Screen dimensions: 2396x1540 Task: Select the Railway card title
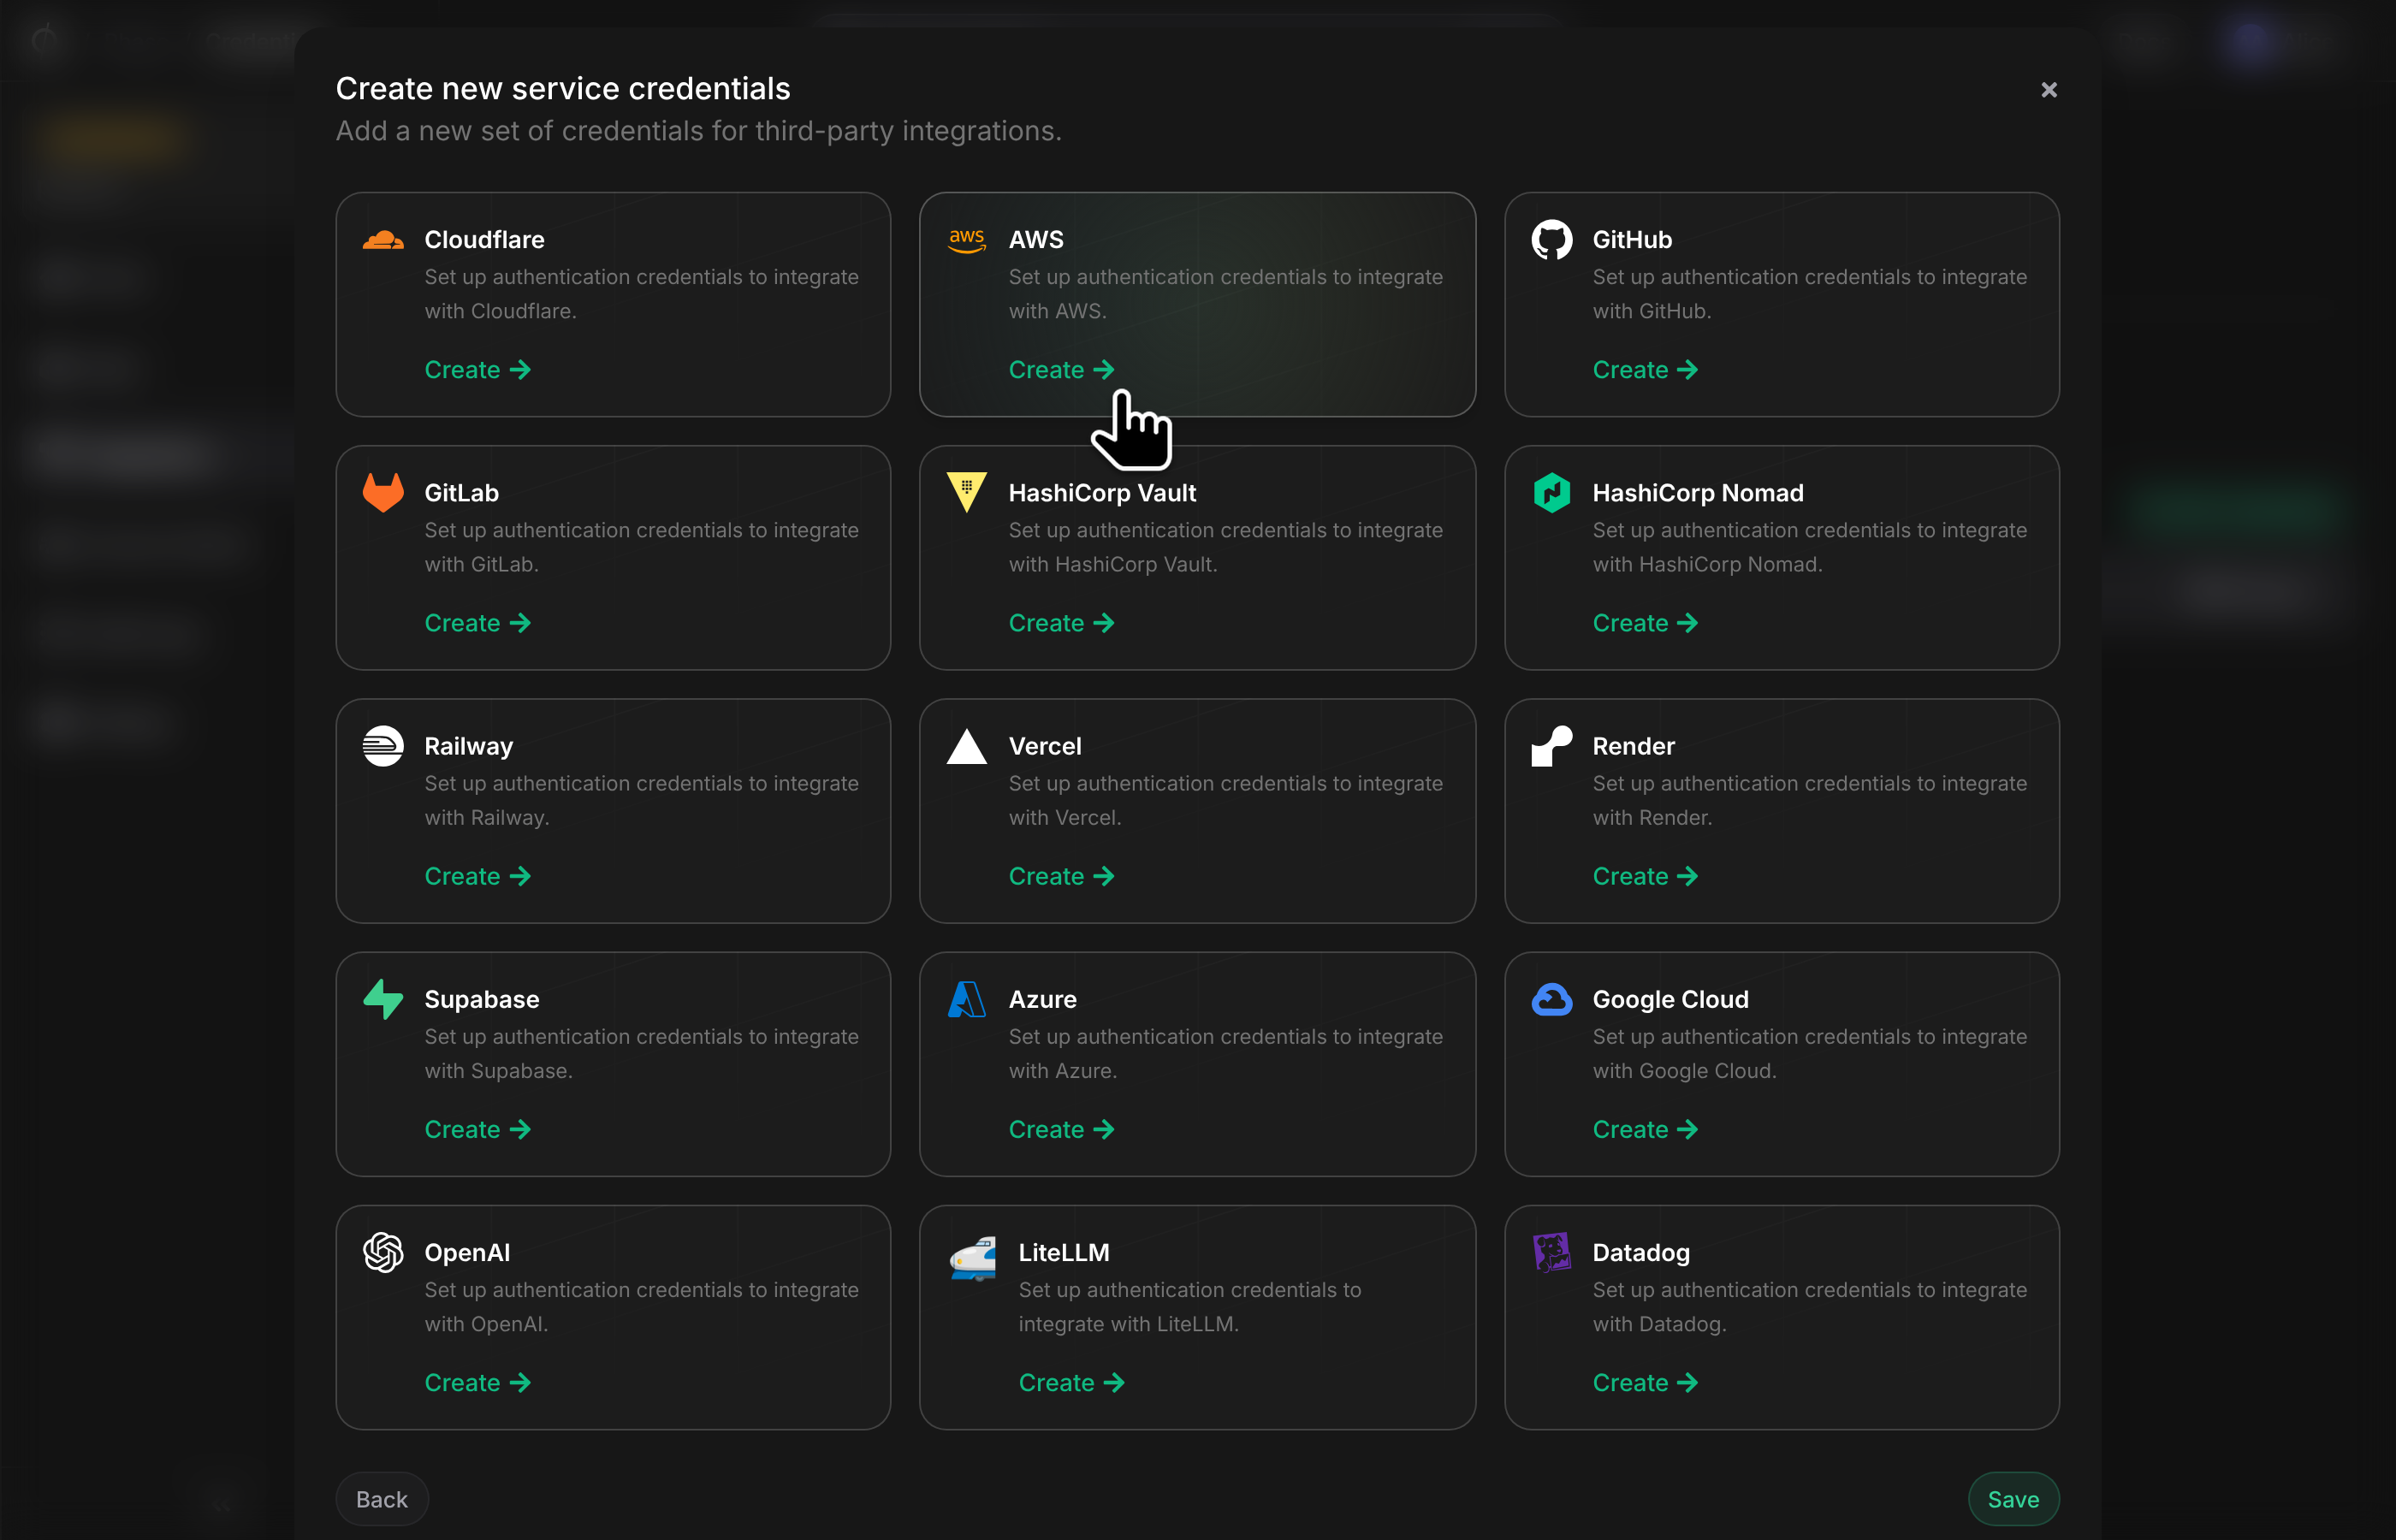(468, 746)
